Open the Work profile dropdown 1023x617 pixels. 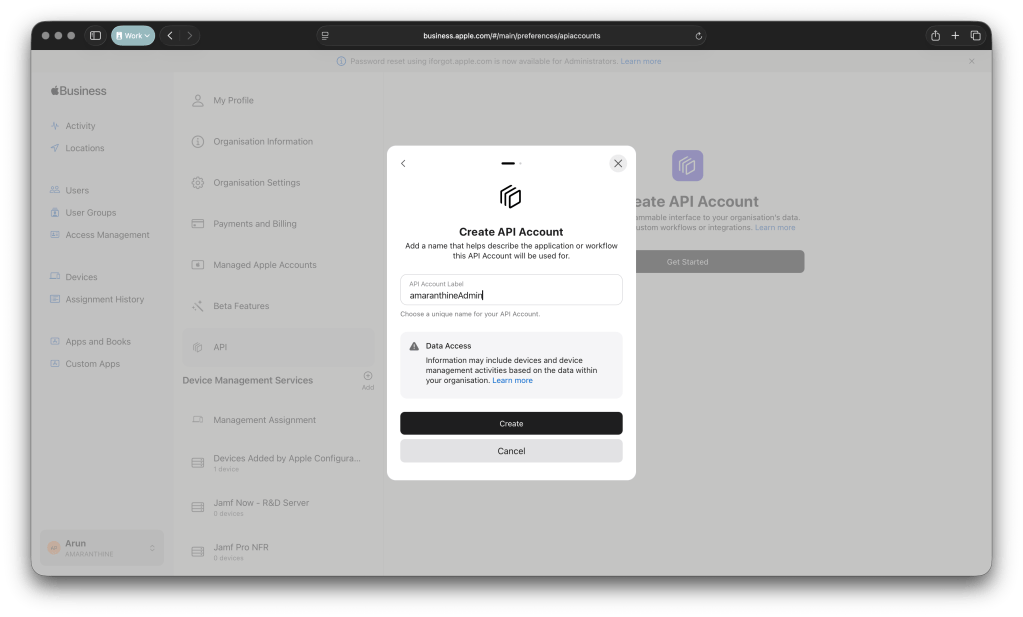pyautogui.click(x=133, y=36)
